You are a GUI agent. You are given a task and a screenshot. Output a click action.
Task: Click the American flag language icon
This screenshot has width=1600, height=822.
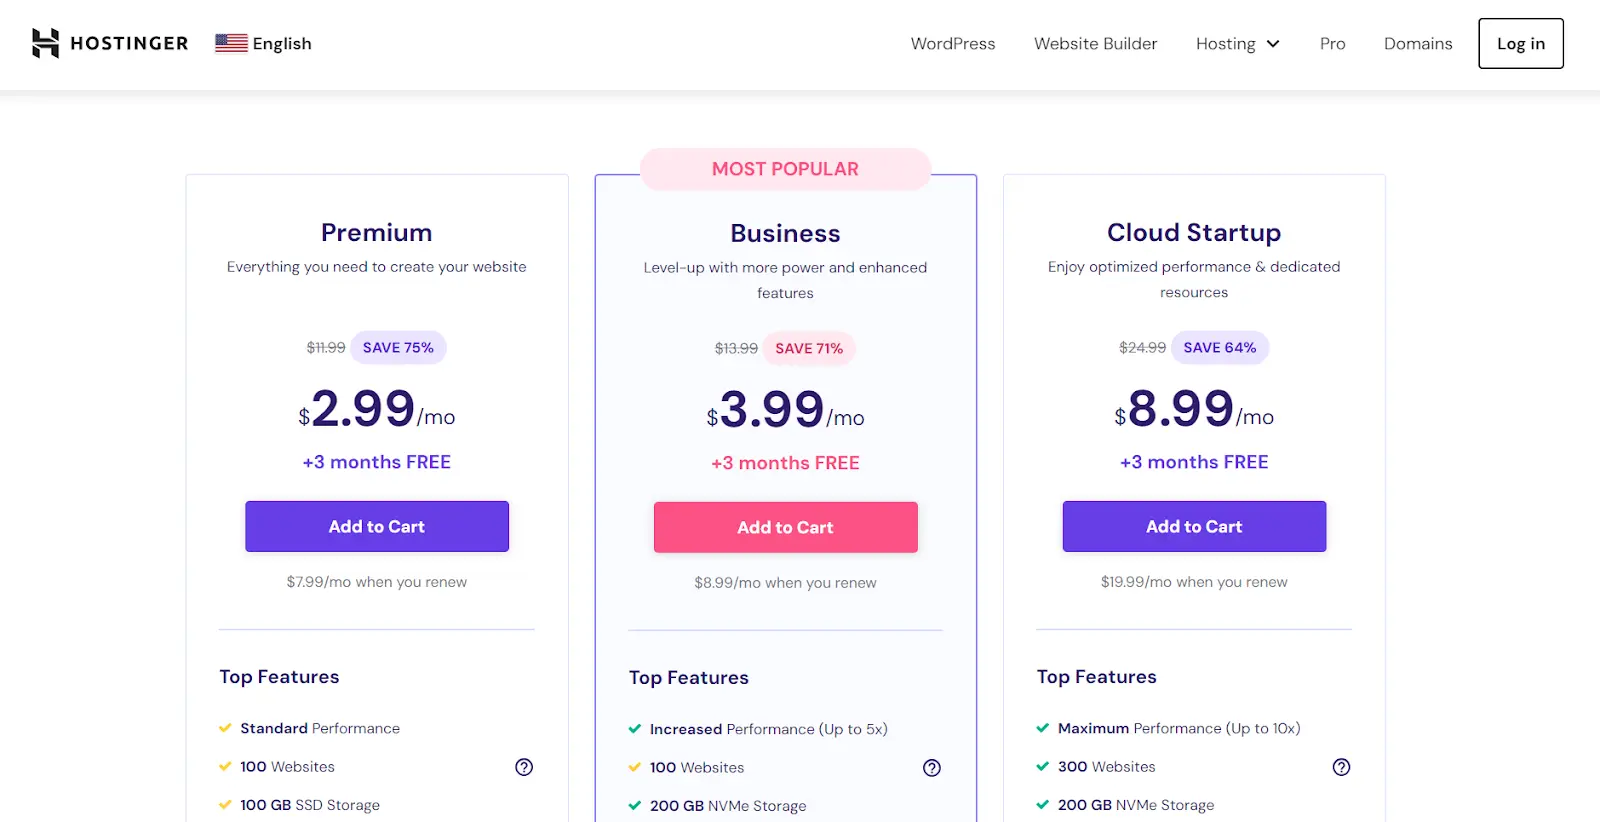230,43
